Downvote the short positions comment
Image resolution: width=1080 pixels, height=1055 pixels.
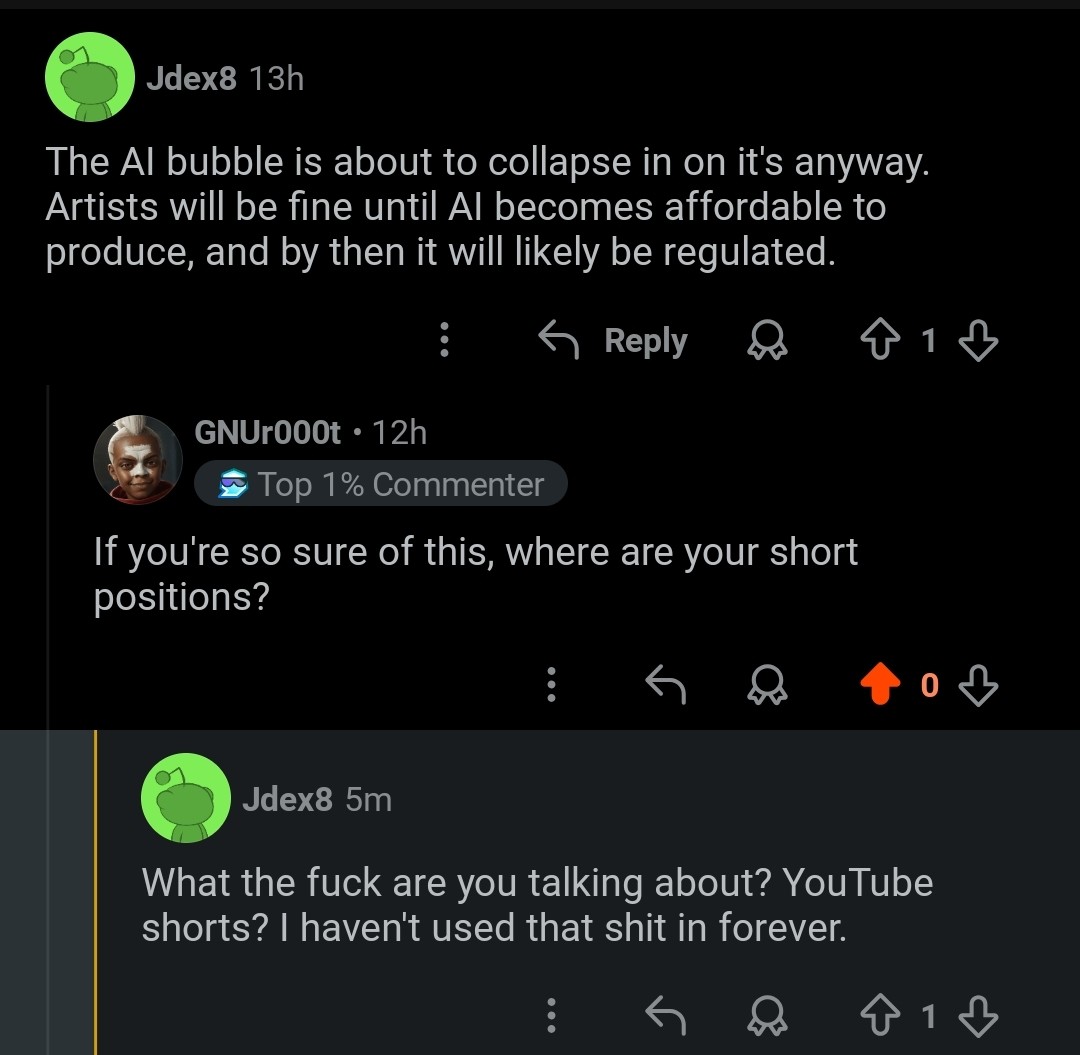(977, 685)
